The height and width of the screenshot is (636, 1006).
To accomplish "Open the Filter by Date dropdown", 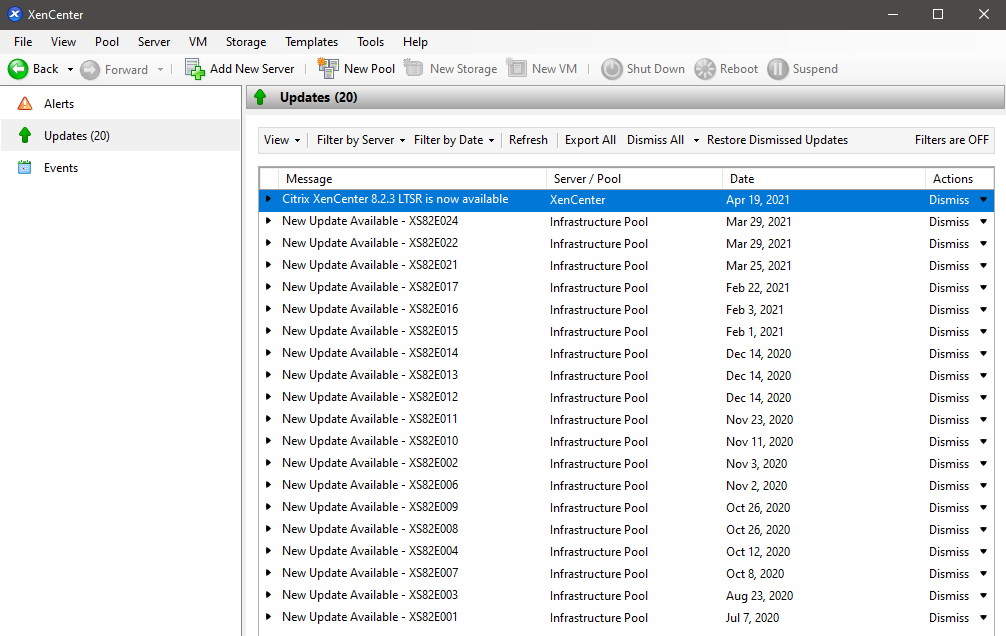I will 454,140.
